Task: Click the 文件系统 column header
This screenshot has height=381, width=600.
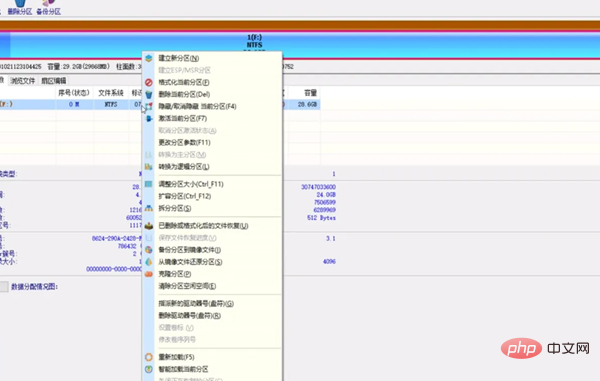Action: 111,93
